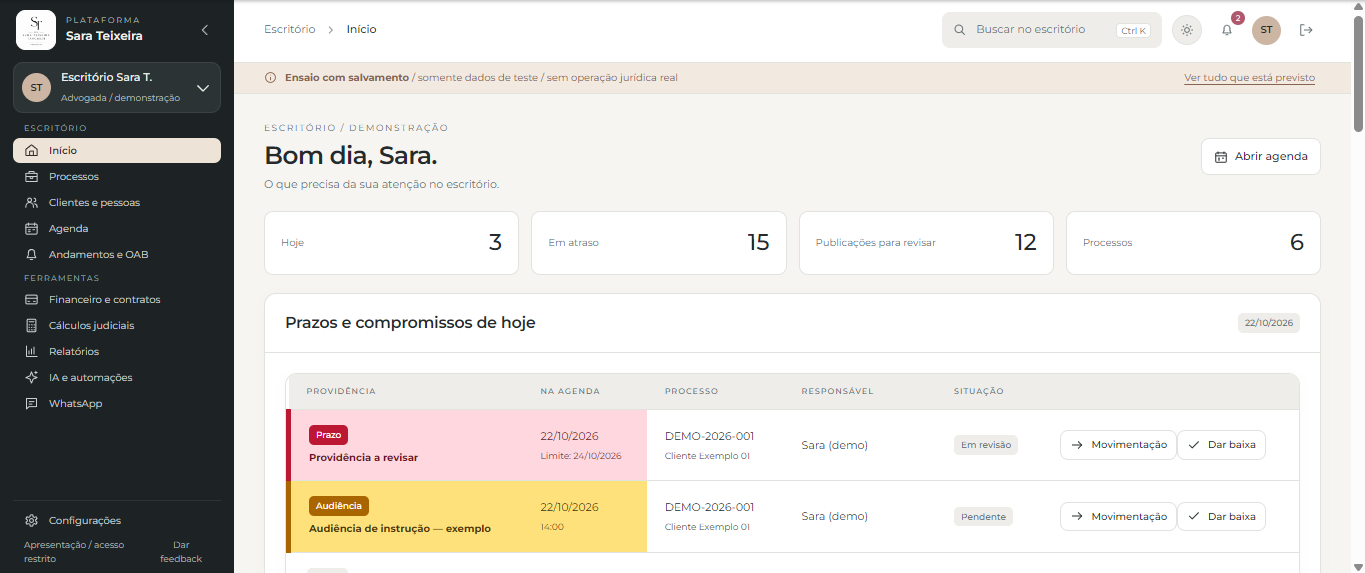Screen dimensions: 1365x573
Task: Open the Processos 6 summary card
Action: pyautogui.click(x=1193, y=243)
